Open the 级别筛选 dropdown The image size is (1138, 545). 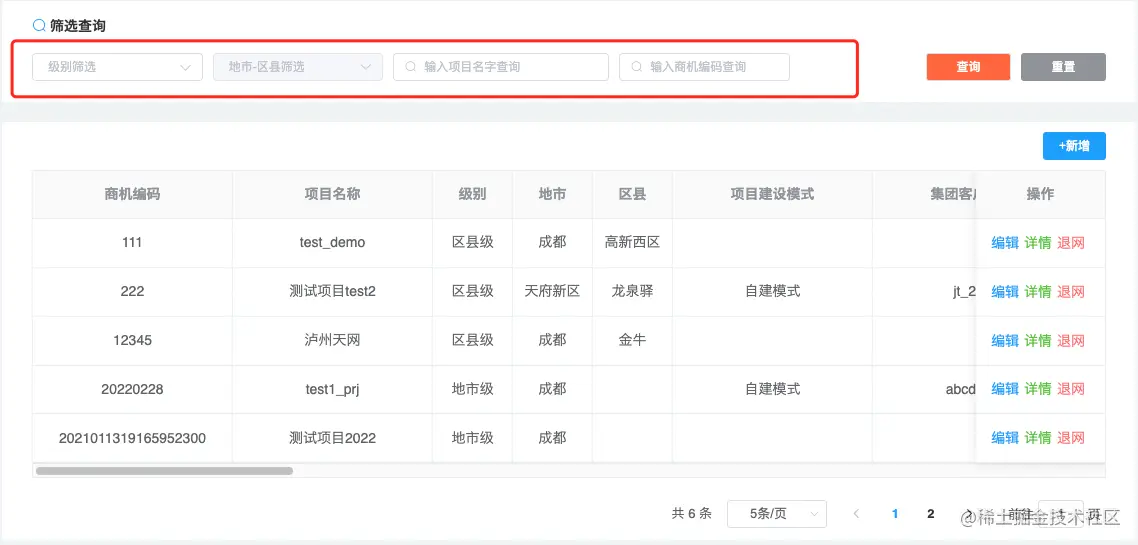coord(118,67)
